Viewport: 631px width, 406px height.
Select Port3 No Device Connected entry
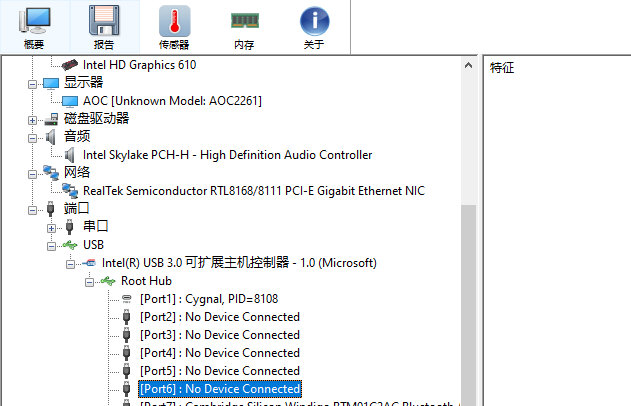point(220,335)
